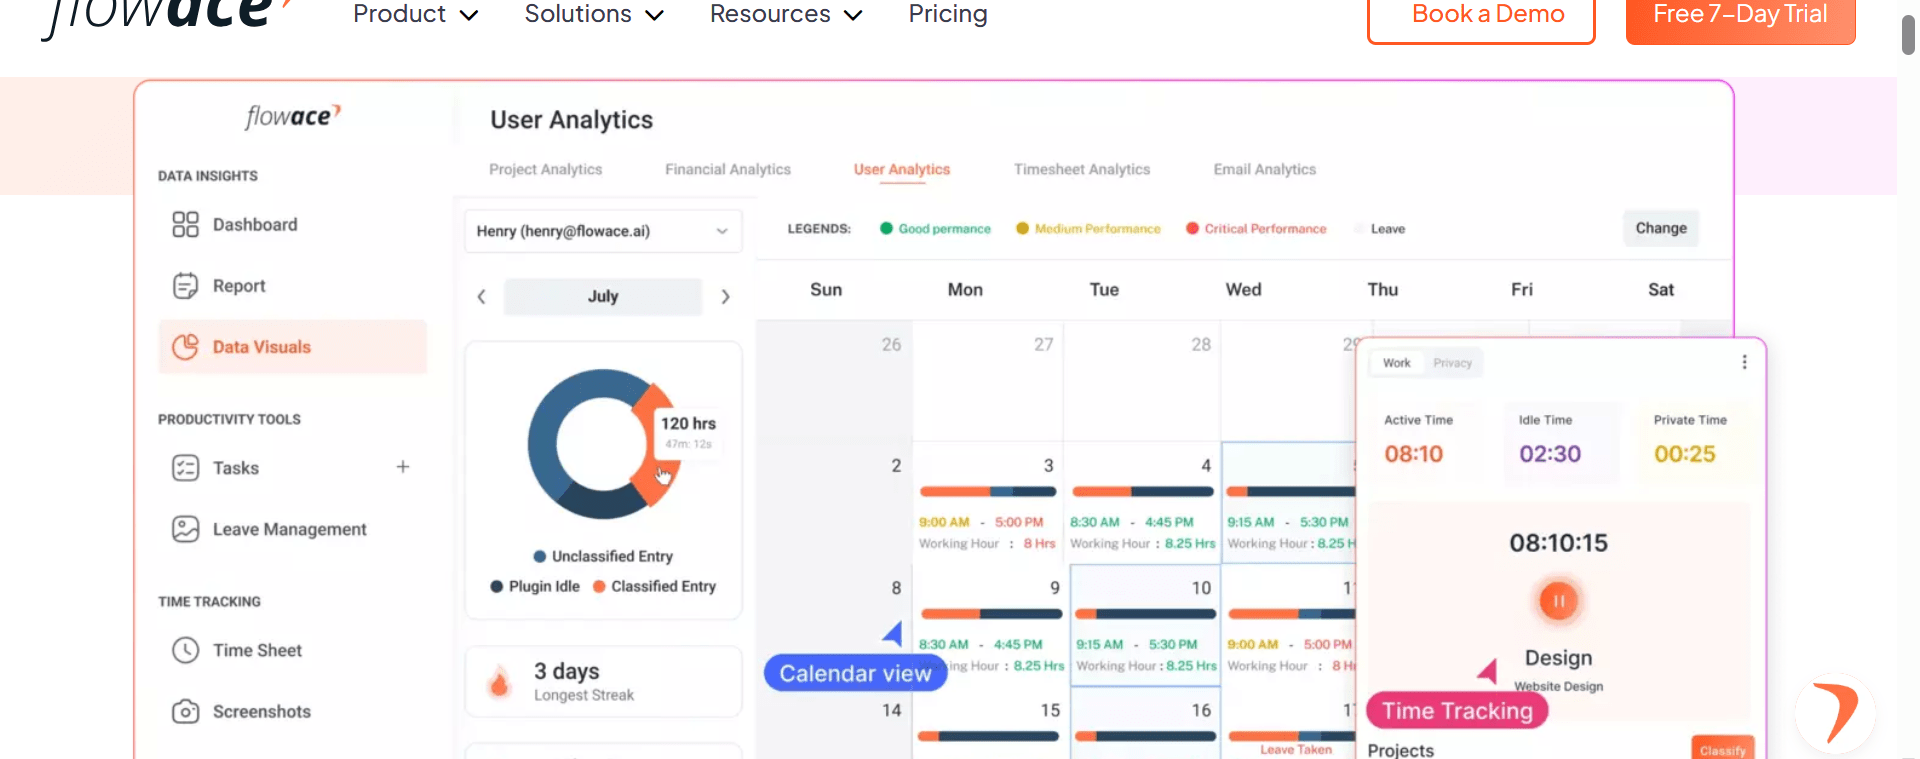Viewport: 1920px width, 759px height.
Task: Add a task with plus icon
Action: [x=403, y=467]
